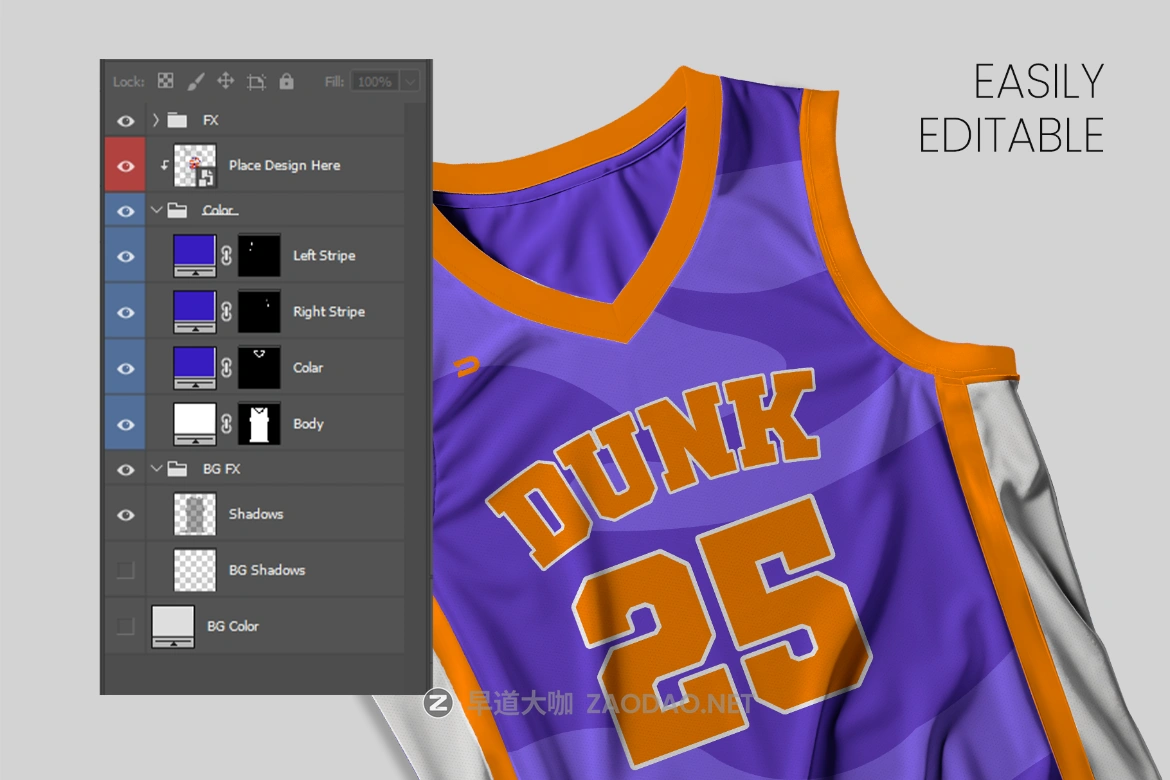The height and width of the screenshot is (780, 1170).
Task: Click the Fill 100% value field
Action: (x=375, y=82)
